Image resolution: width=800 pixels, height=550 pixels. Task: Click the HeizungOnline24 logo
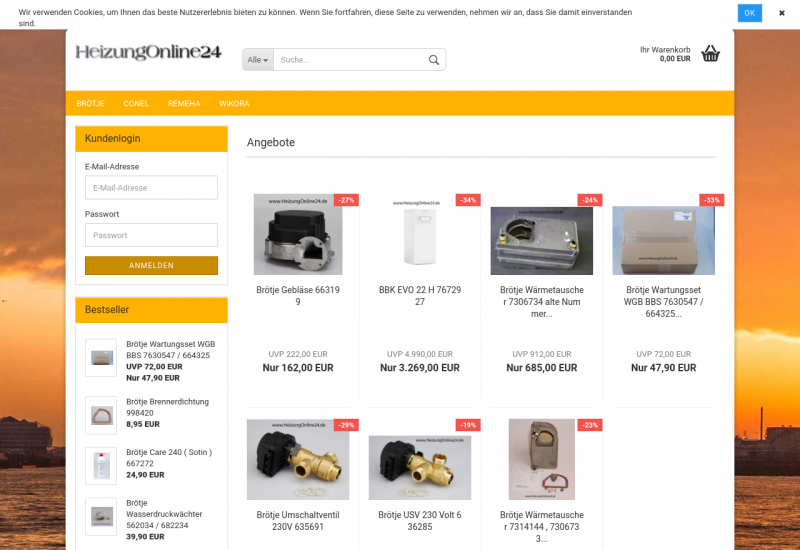pos(148,52)
